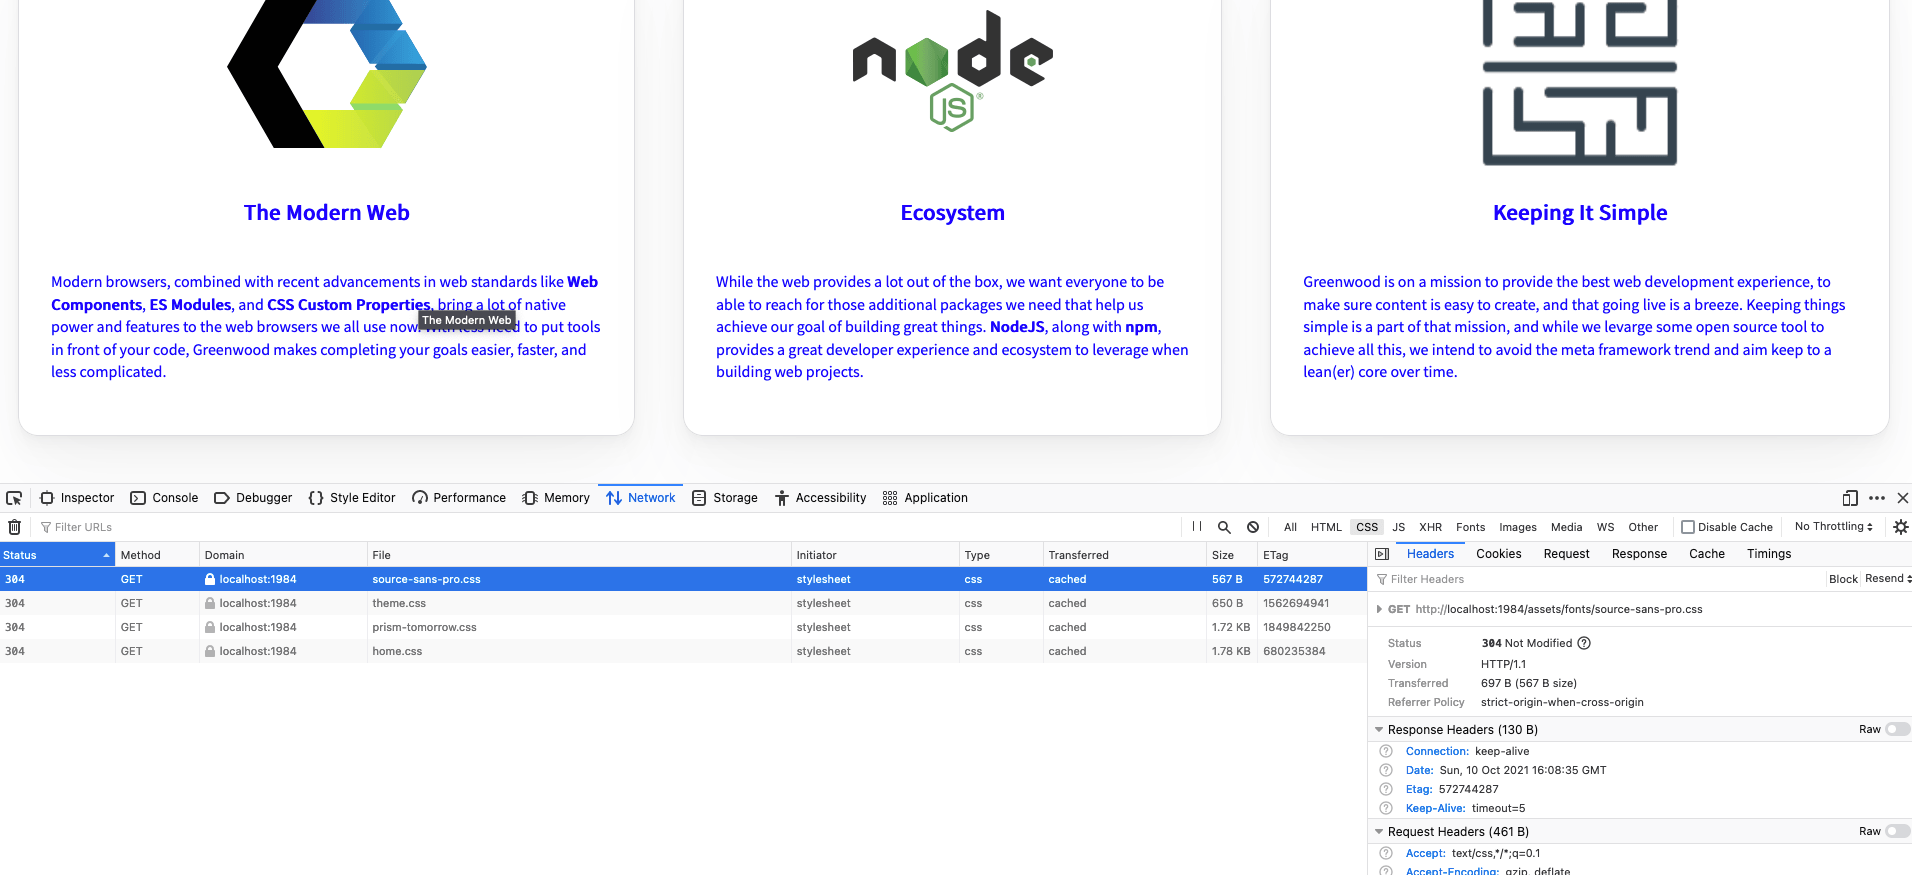The width and height of the screenshot is (1912, 875).
Task: Open the Cookies tab in details pane
Action: [x=1498, y=554]
